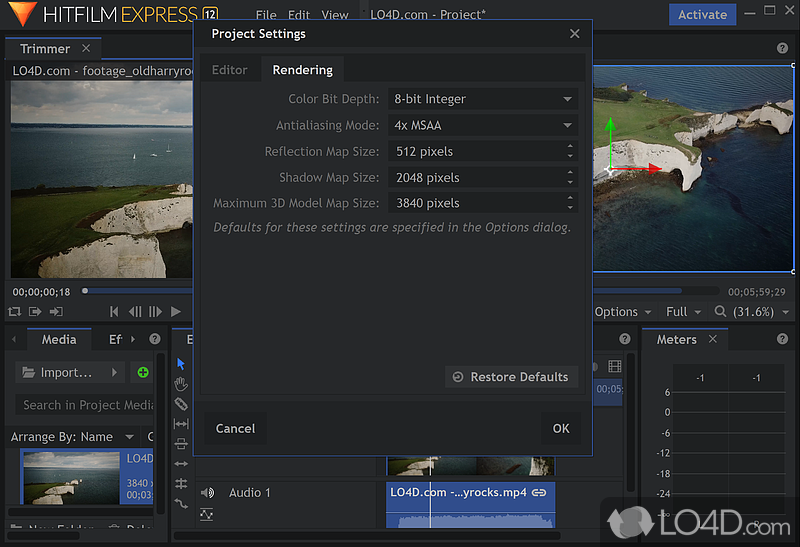800x547 pixels.
Task: Select the Slip tool in timeline toolbar
Action: [181, 424]
